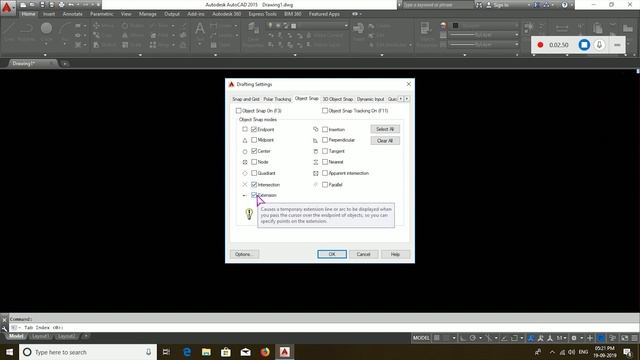Enable Object Snap Tracking On (F11) checkbox

point(325,111)
